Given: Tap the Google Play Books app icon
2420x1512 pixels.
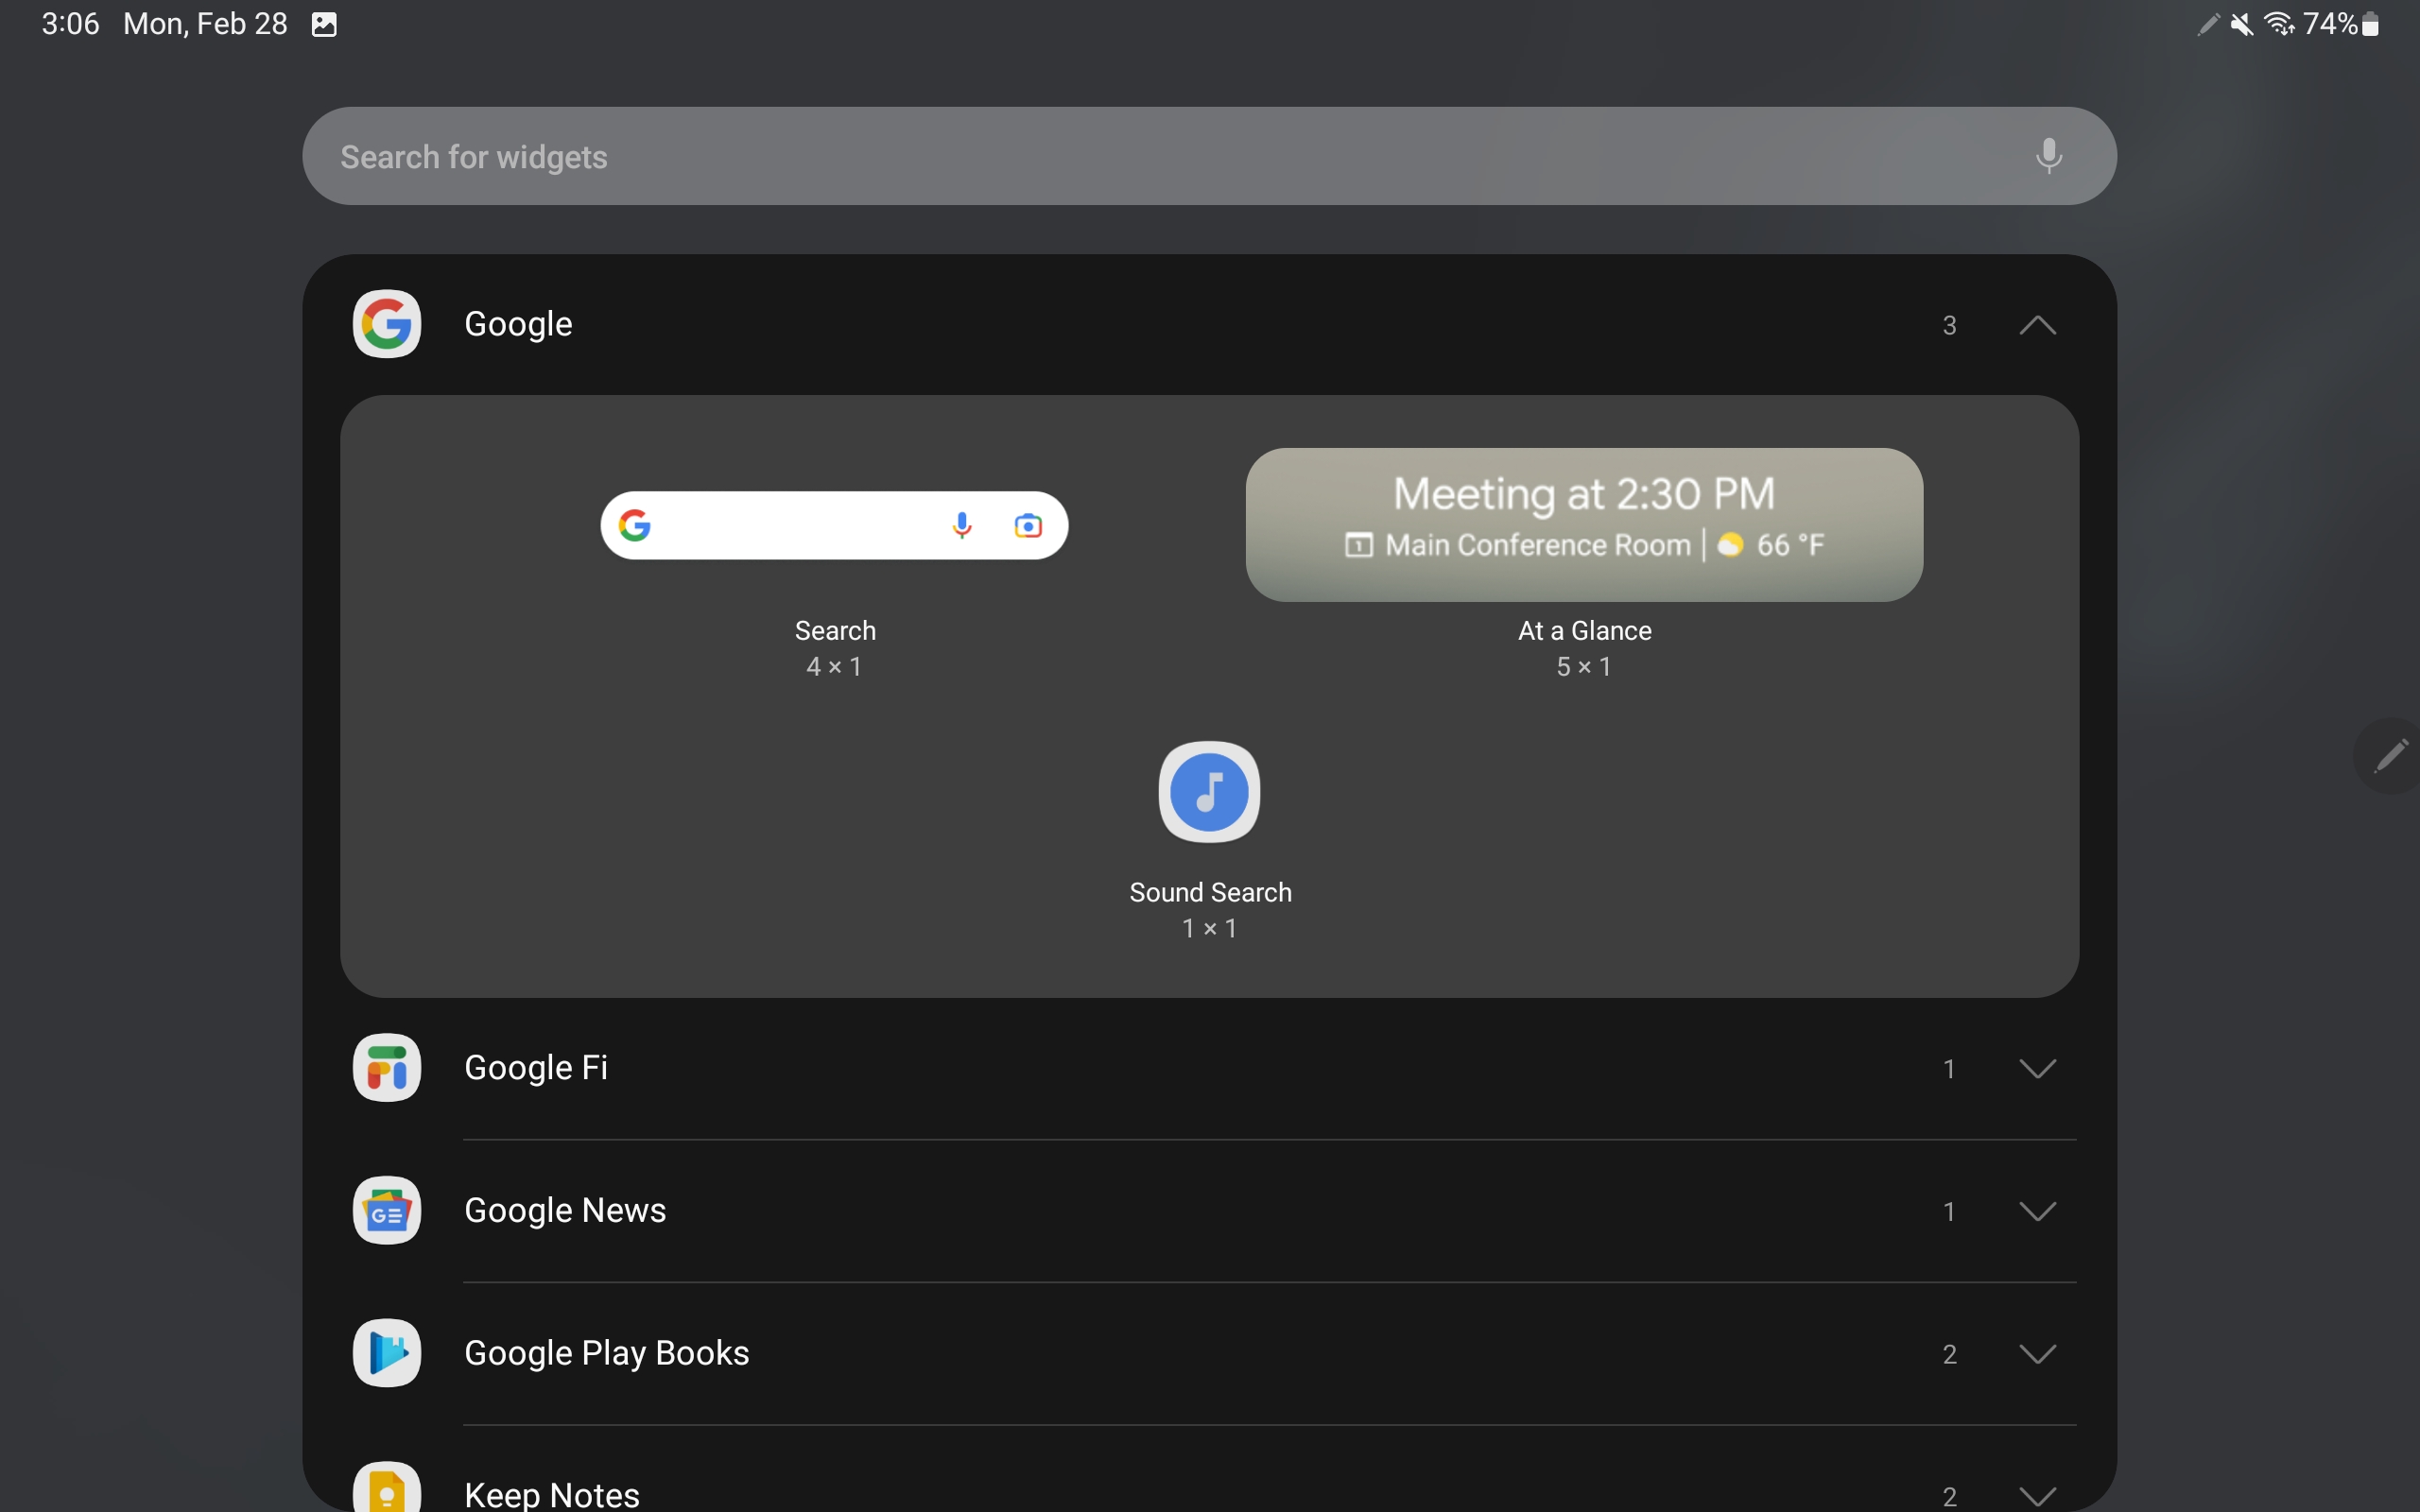Looking at the screenshot, I should [387, 1353].
